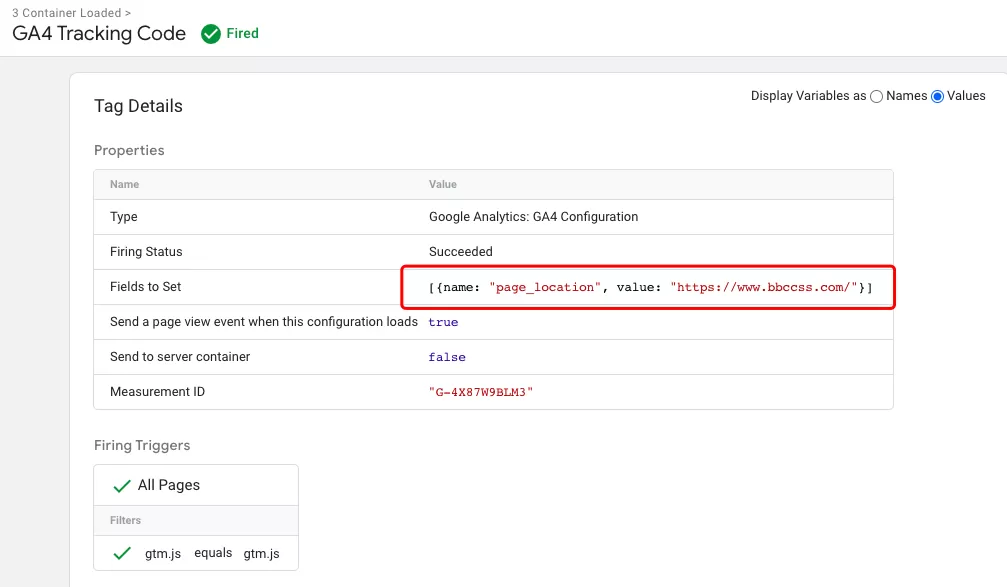Click the "Tag Details" heading

click(138, 106)
